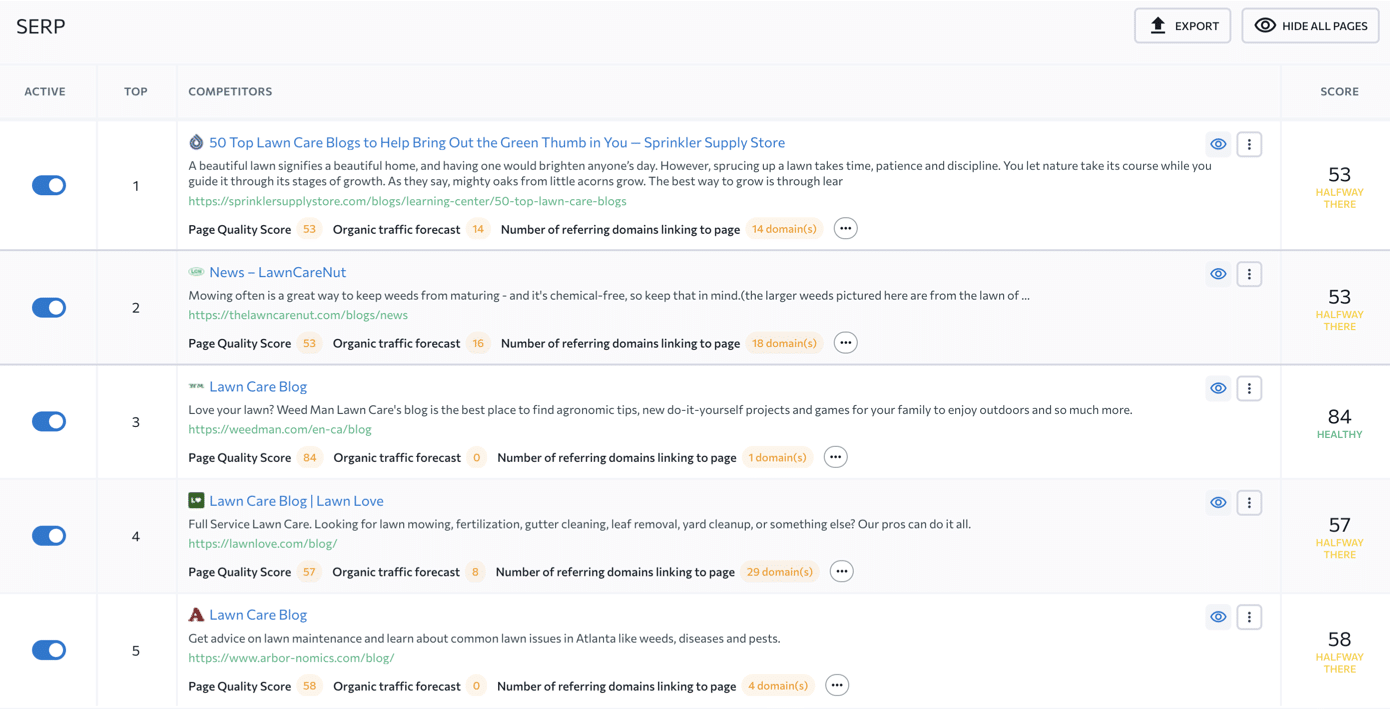Open kebab menu for Lawn Love result

tap(1249, 502)
